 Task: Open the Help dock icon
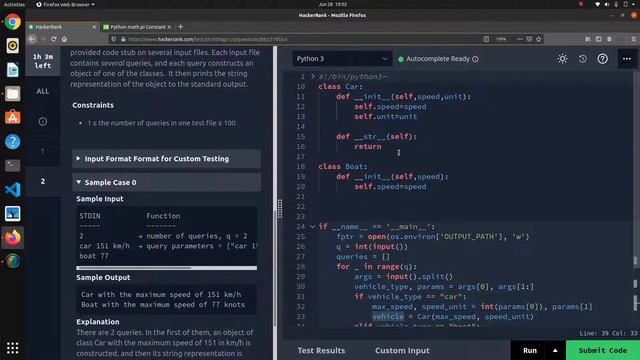click(13, 142)
